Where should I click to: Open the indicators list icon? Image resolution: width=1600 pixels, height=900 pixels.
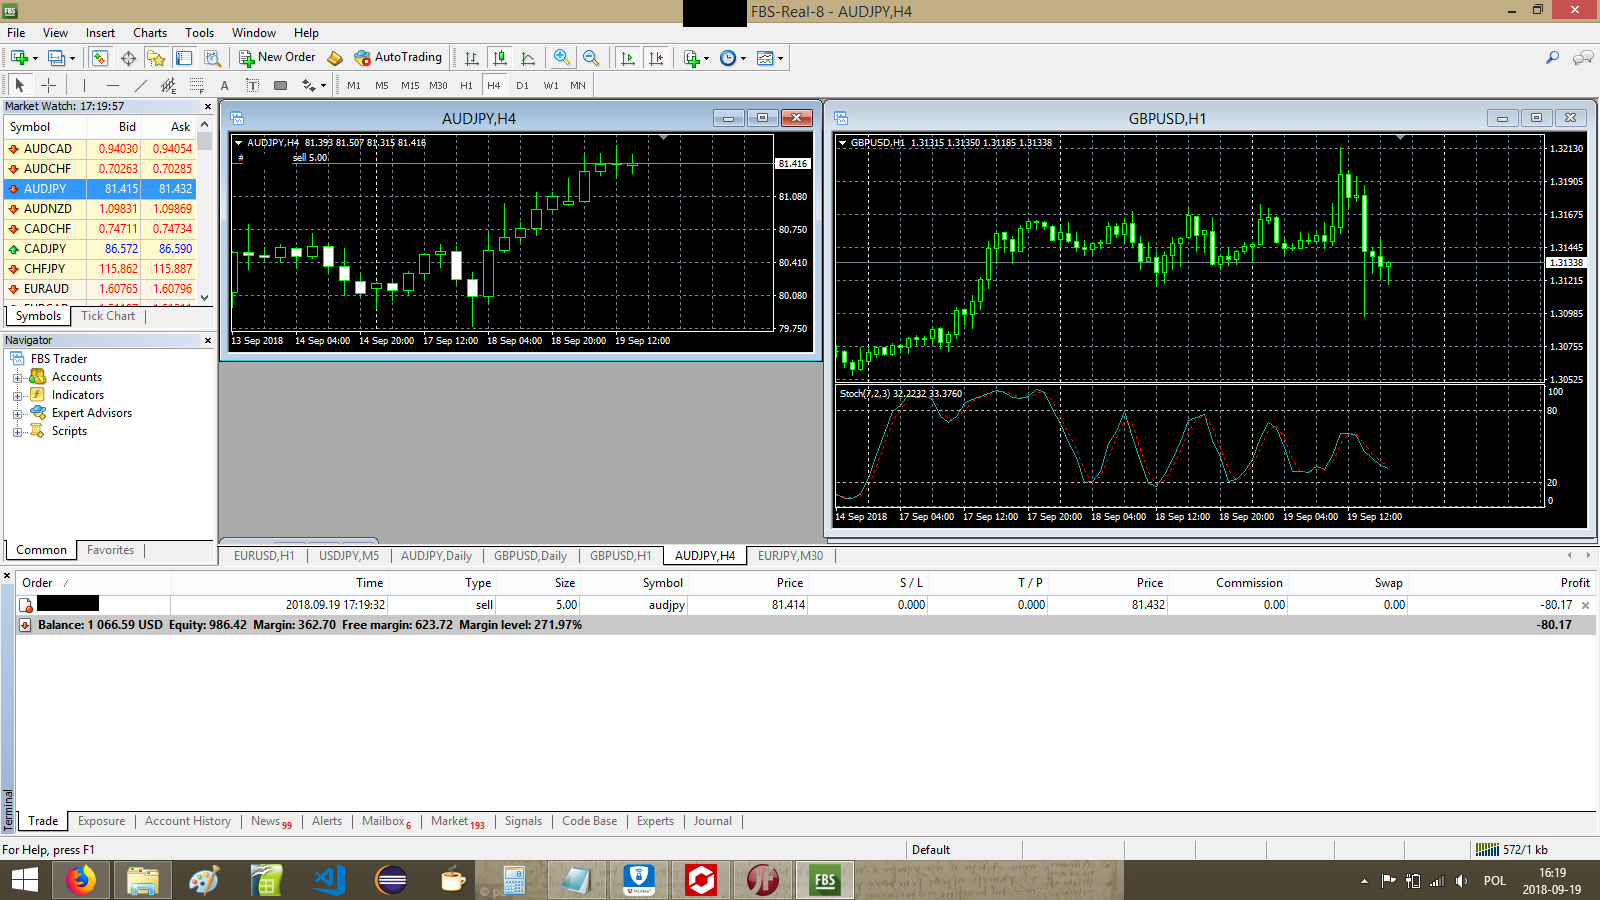point(691,58)
